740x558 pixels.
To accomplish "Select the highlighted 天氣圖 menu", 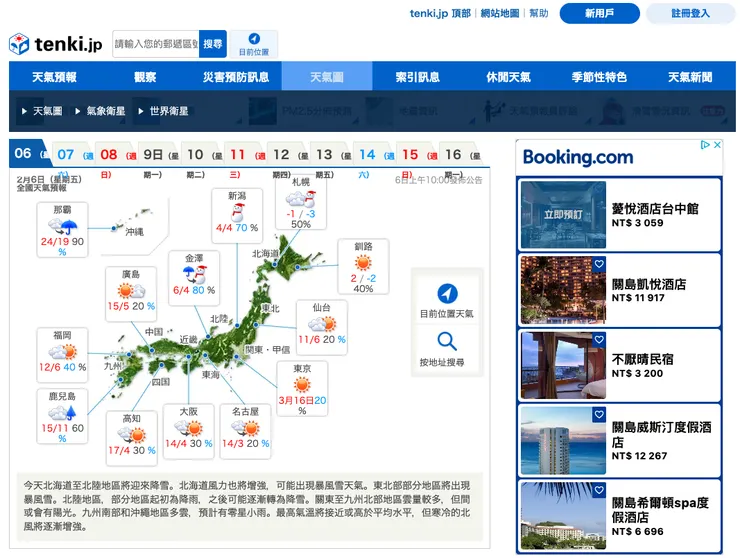I will tap(327, 76).
